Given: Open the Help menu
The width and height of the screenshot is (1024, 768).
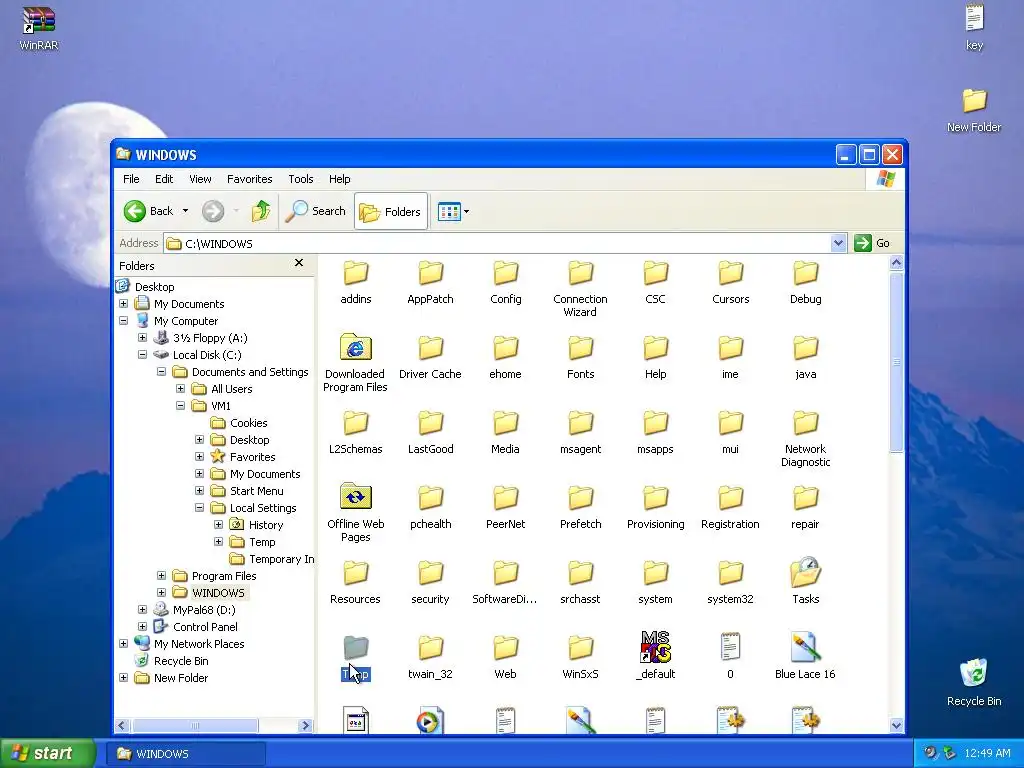Looking at the screenshot, I should [x=339, y=179].
